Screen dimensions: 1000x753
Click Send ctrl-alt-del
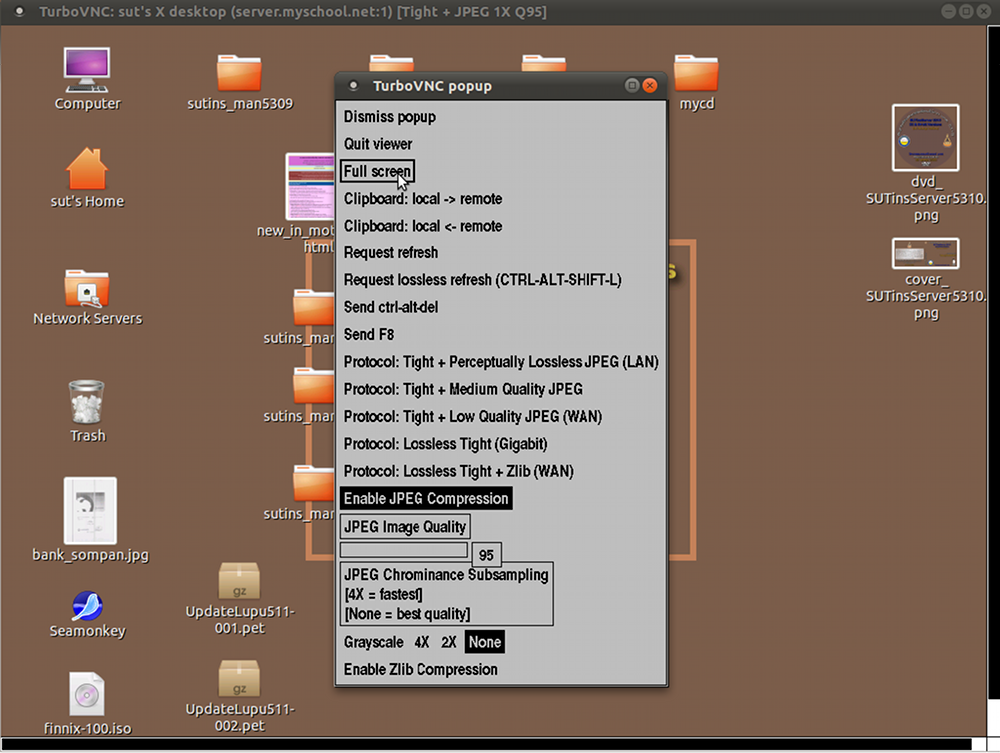pos(391,307)
